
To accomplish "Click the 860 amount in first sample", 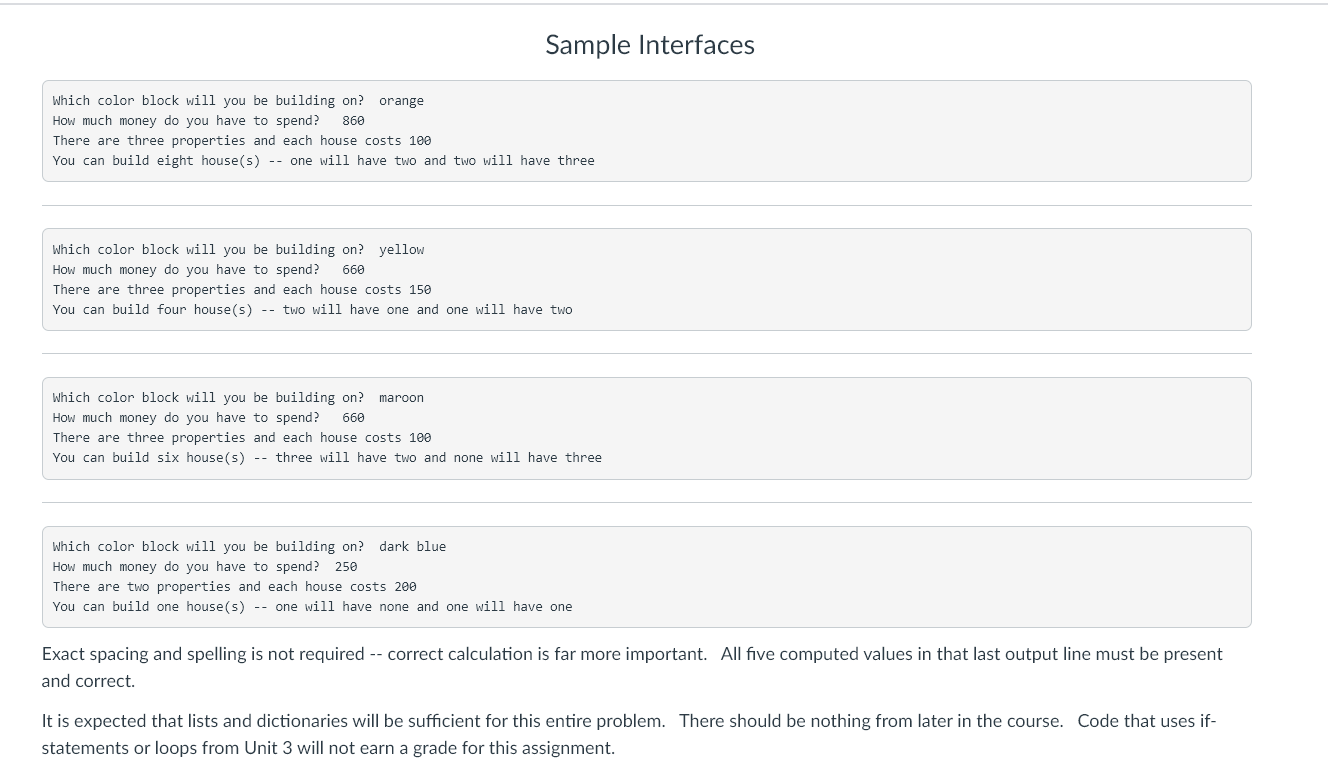I will pyautogui.click(x=353, y=121).
